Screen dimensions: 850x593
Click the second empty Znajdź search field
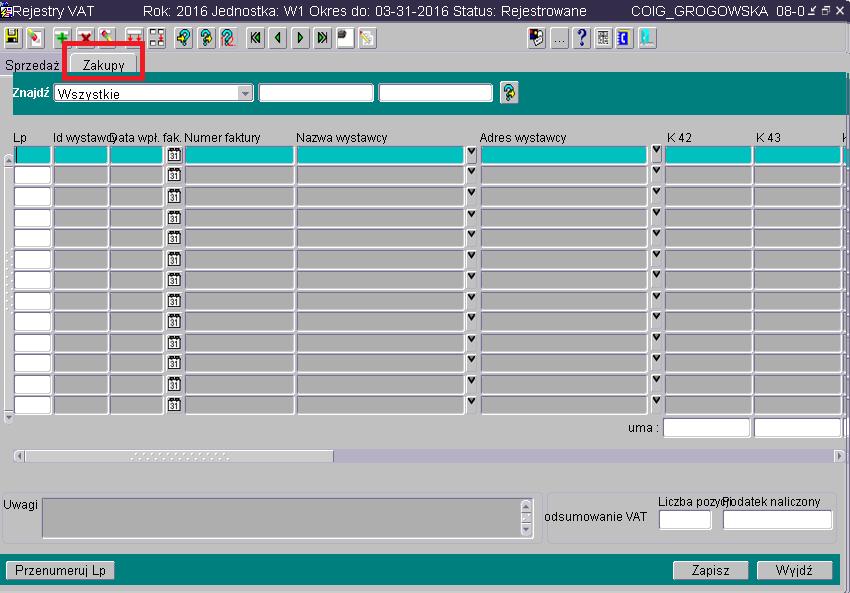tap(436, 93)
